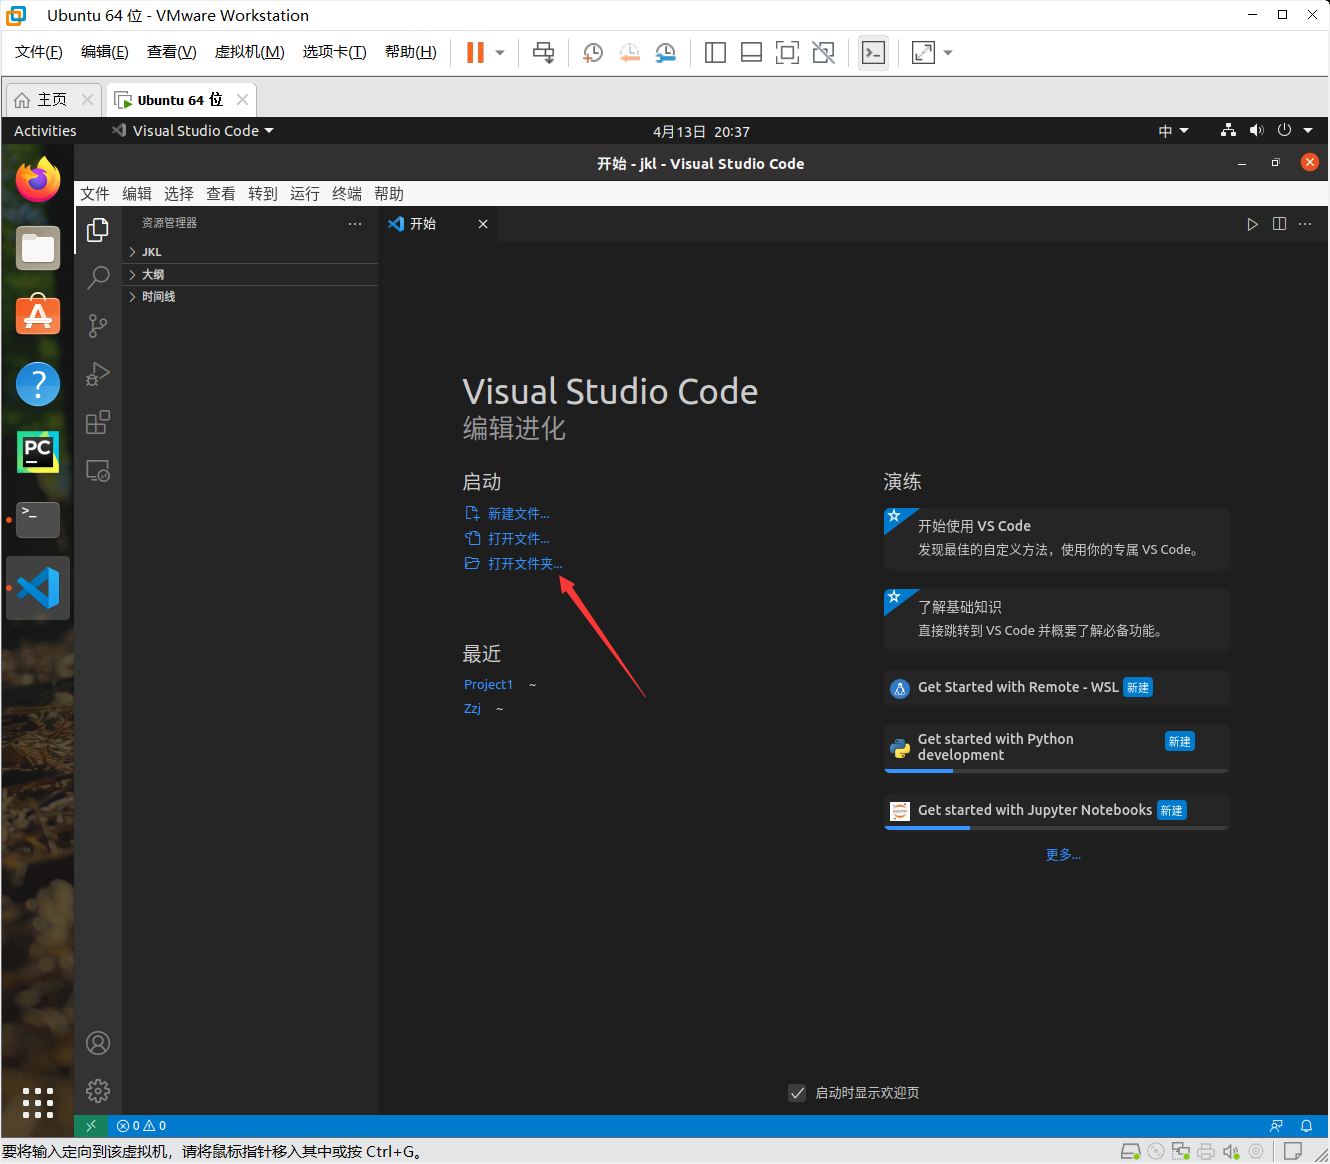Click the remote window indicator in status bar
Image resolution: width=1330 pixels, height=1164 pixels.
coord(91,1126)
